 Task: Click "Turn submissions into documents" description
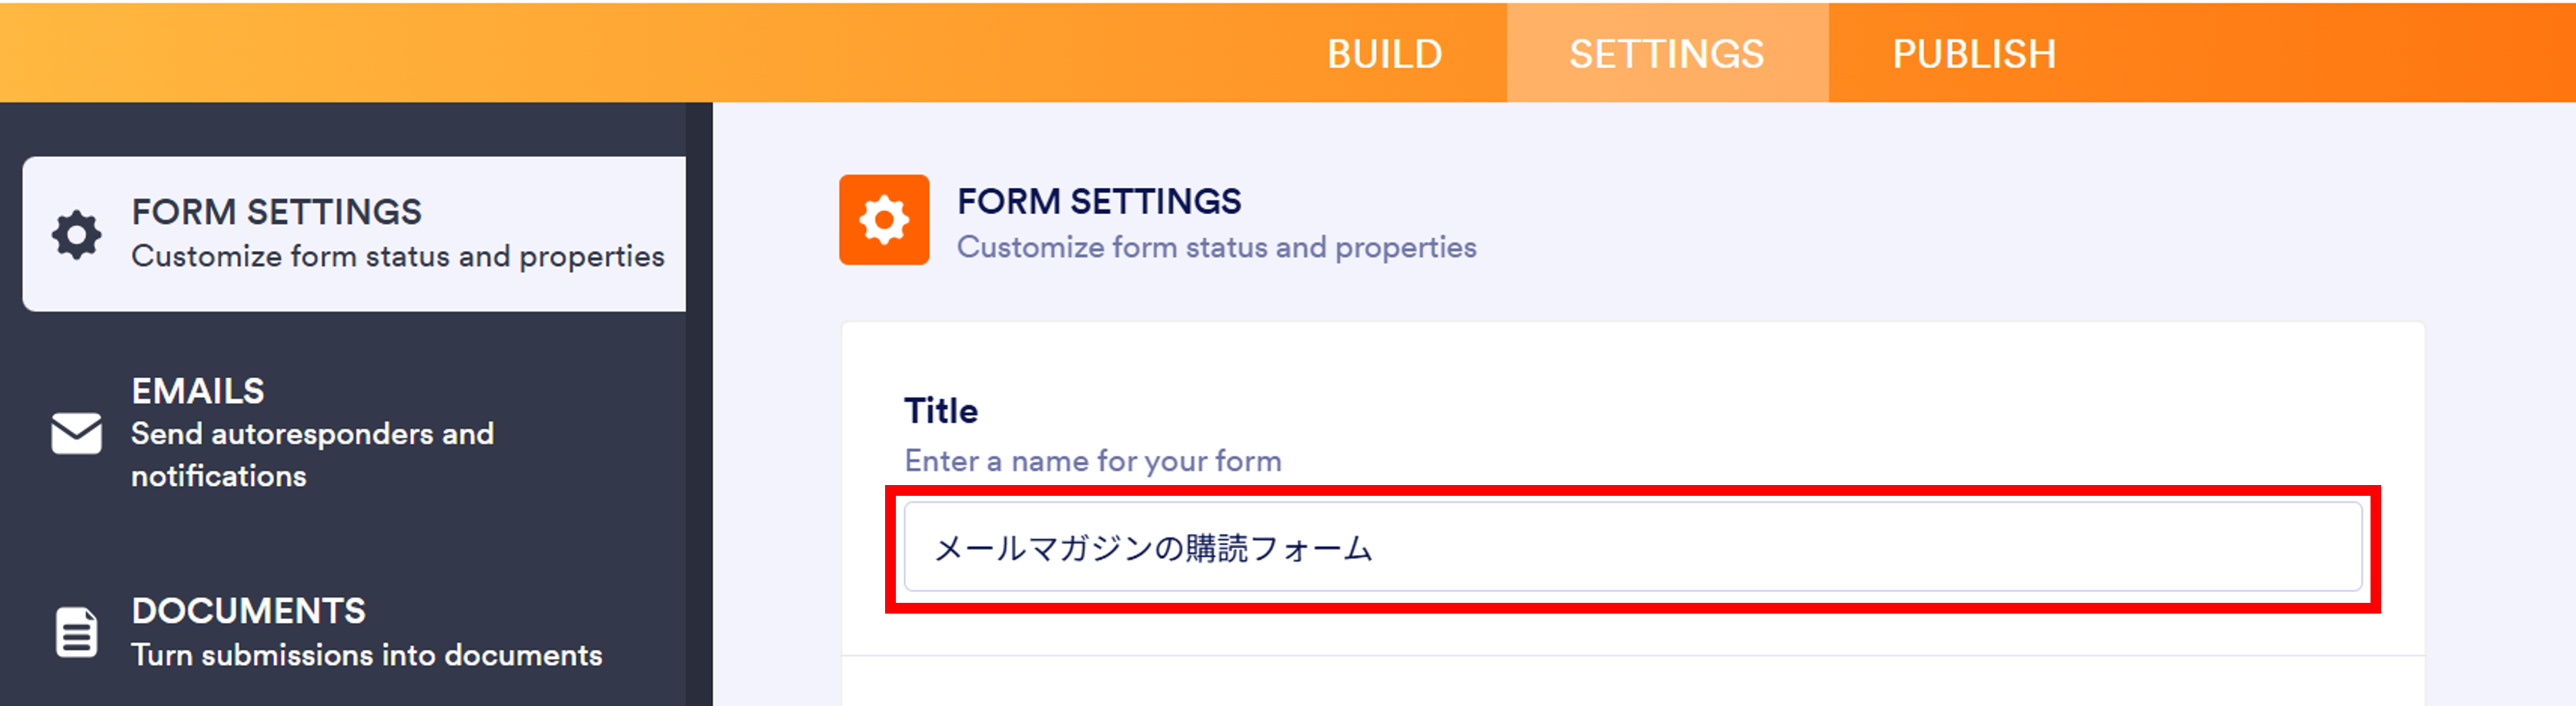point(366,655)
